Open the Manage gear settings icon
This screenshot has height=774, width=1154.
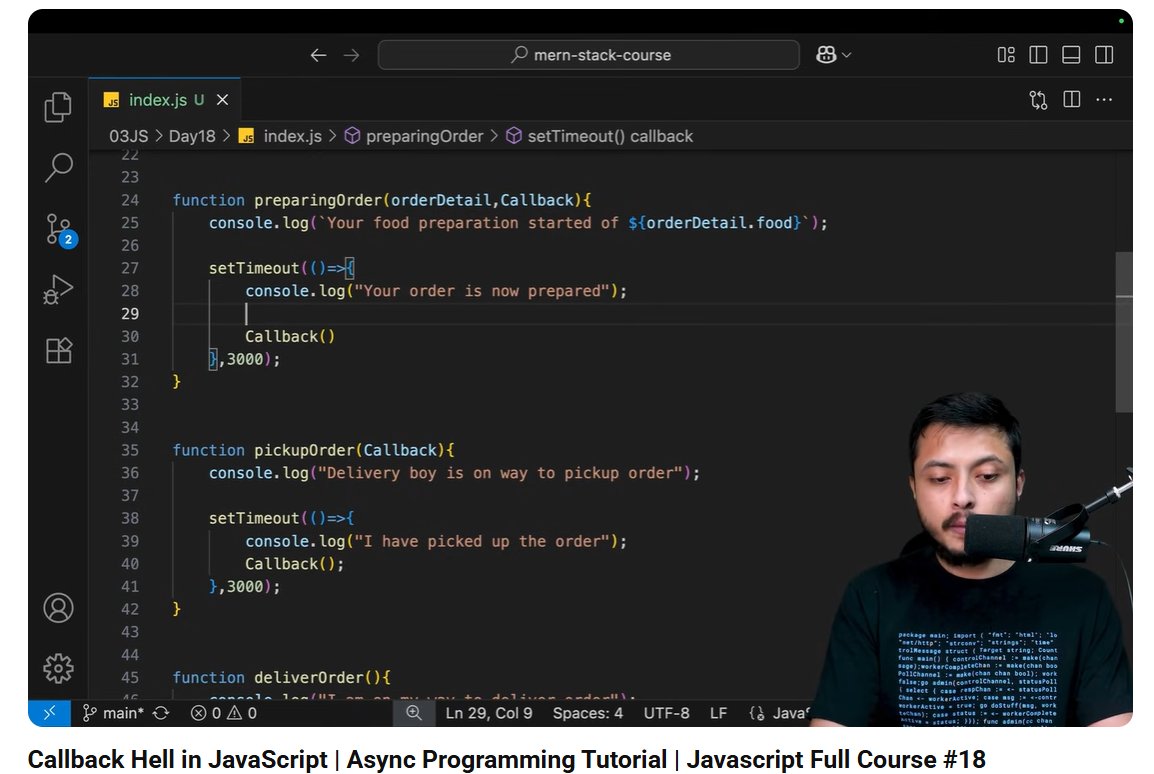click(x=58, y=668)
